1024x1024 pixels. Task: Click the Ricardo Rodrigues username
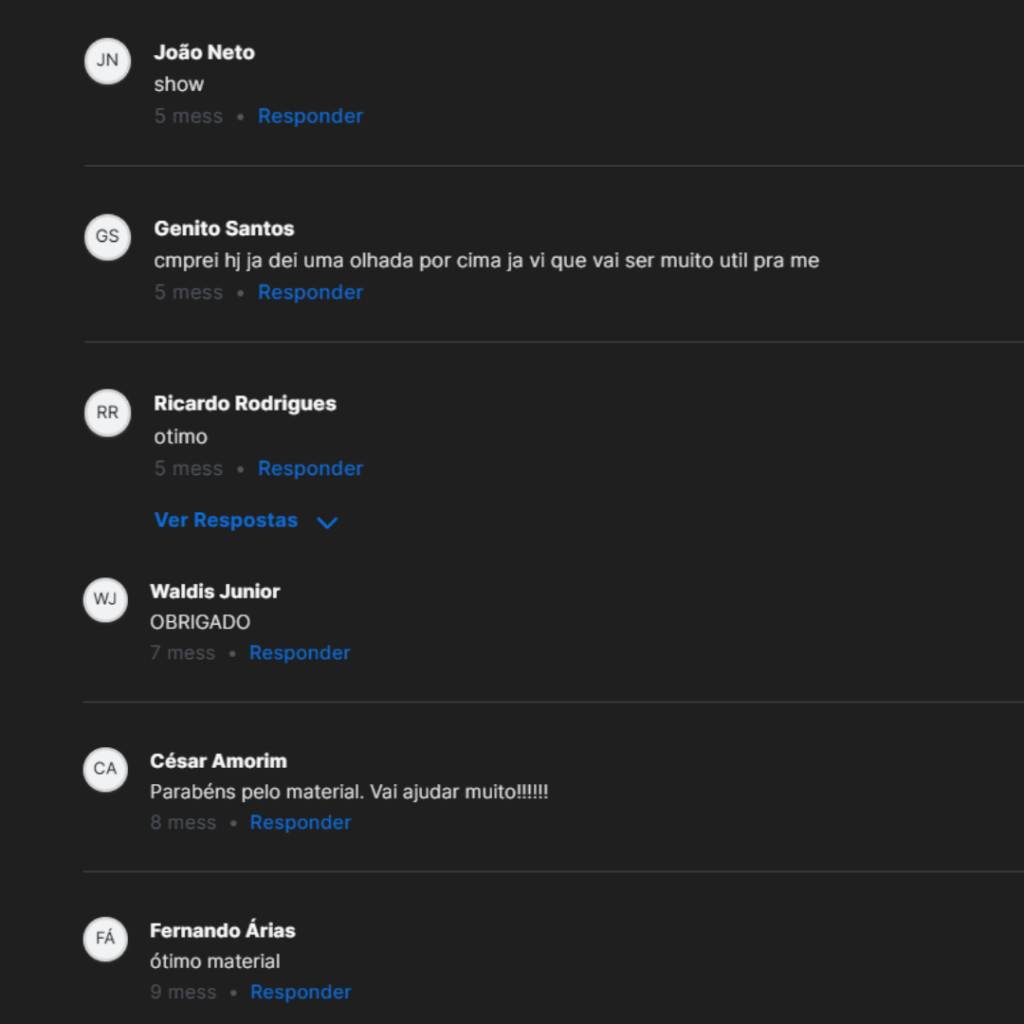coord(245,404)
